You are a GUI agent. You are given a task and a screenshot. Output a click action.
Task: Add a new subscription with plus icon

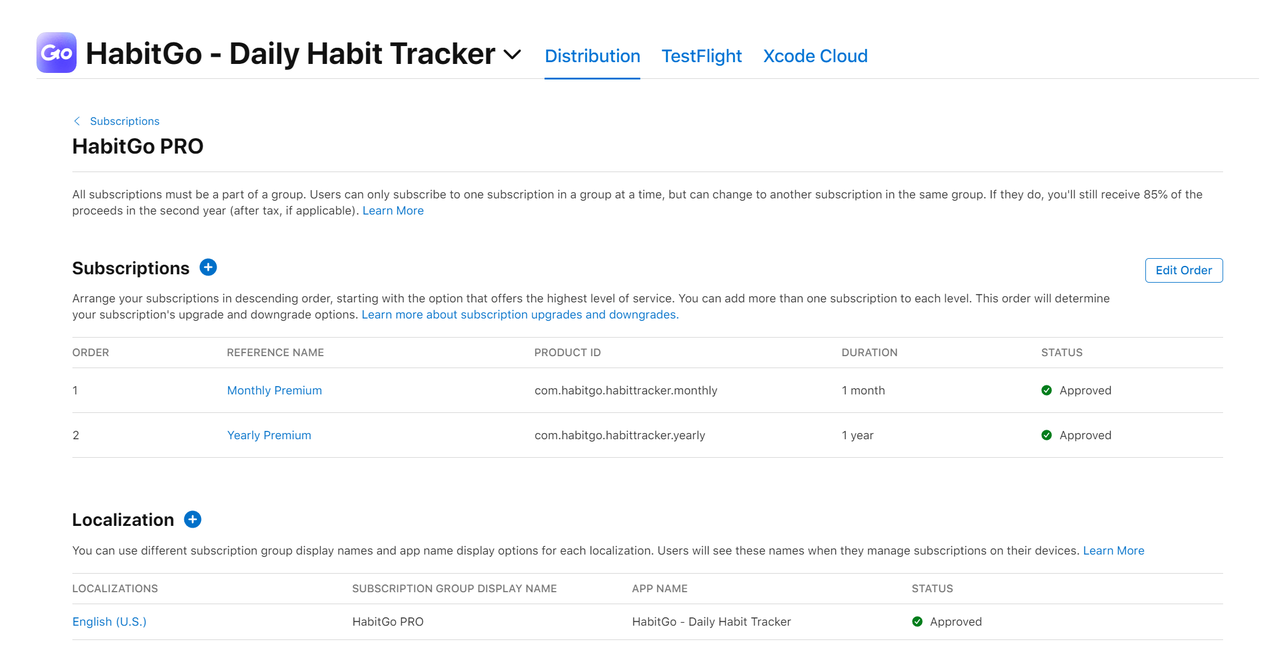point(208,267)
